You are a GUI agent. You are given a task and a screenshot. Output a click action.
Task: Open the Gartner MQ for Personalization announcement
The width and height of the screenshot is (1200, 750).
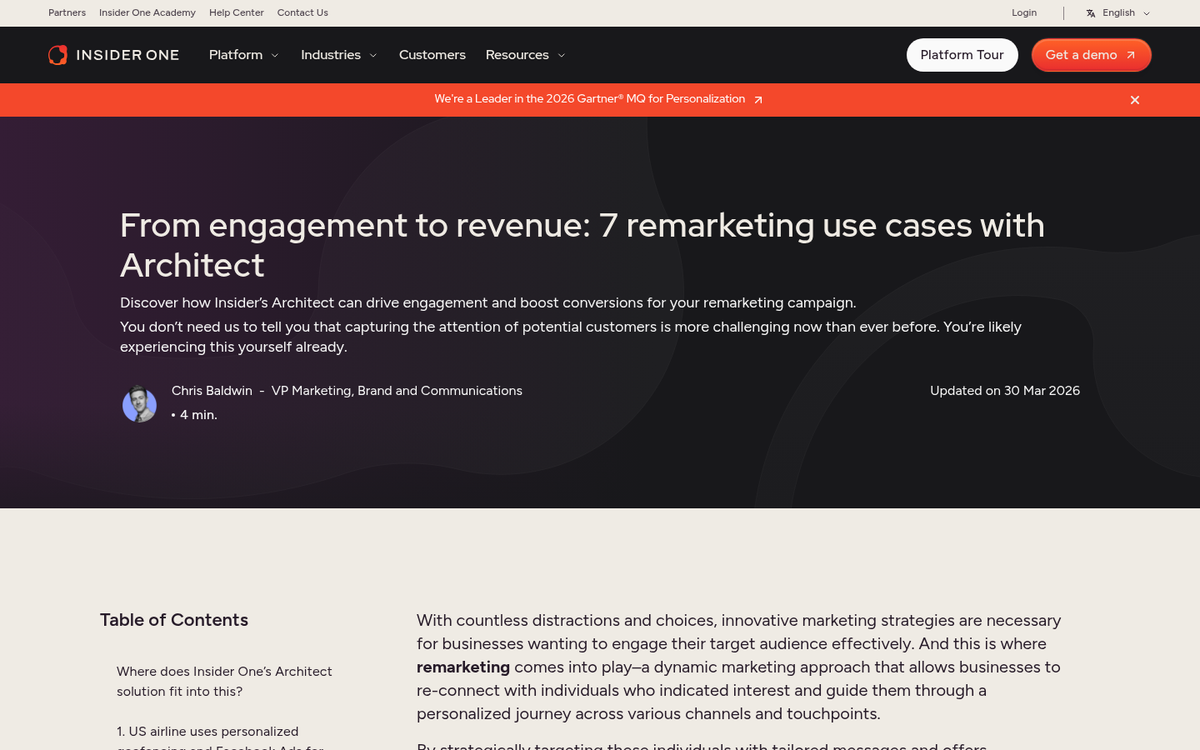[x=590, y=99]
